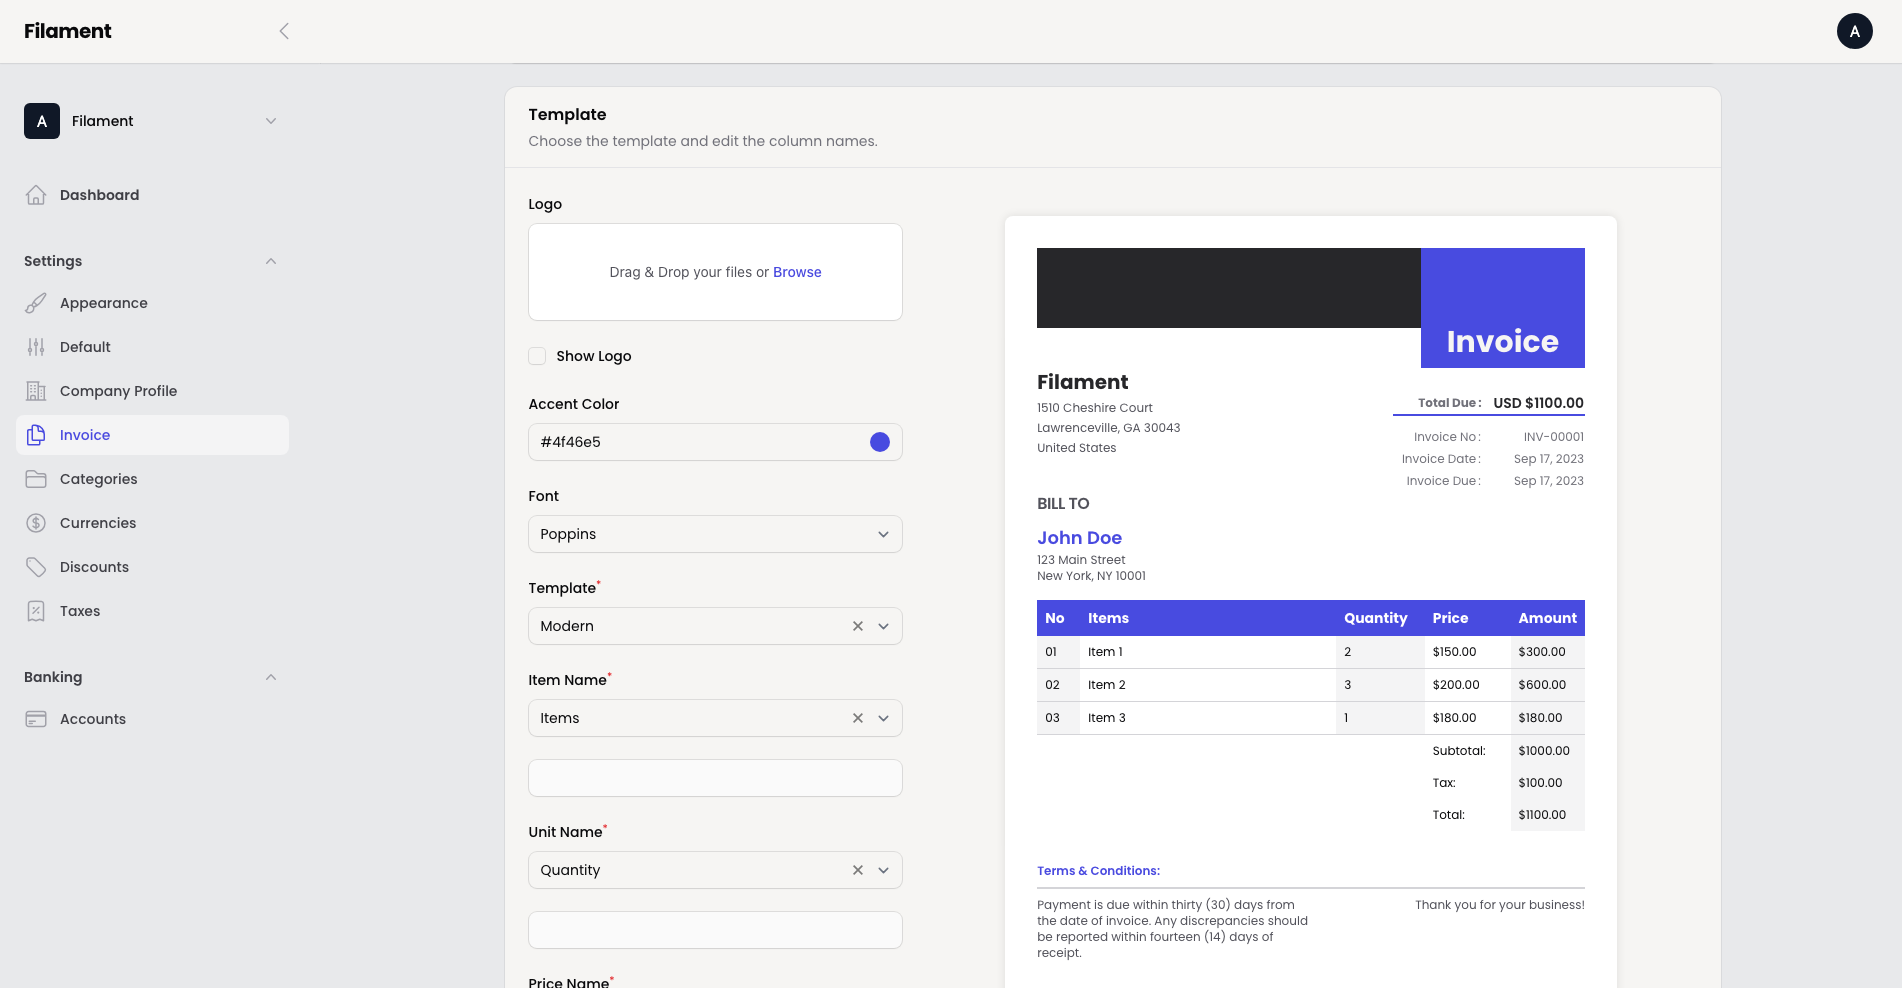Go to Dashboard page
Screen dimensions: 1902x988
[152, 195]
